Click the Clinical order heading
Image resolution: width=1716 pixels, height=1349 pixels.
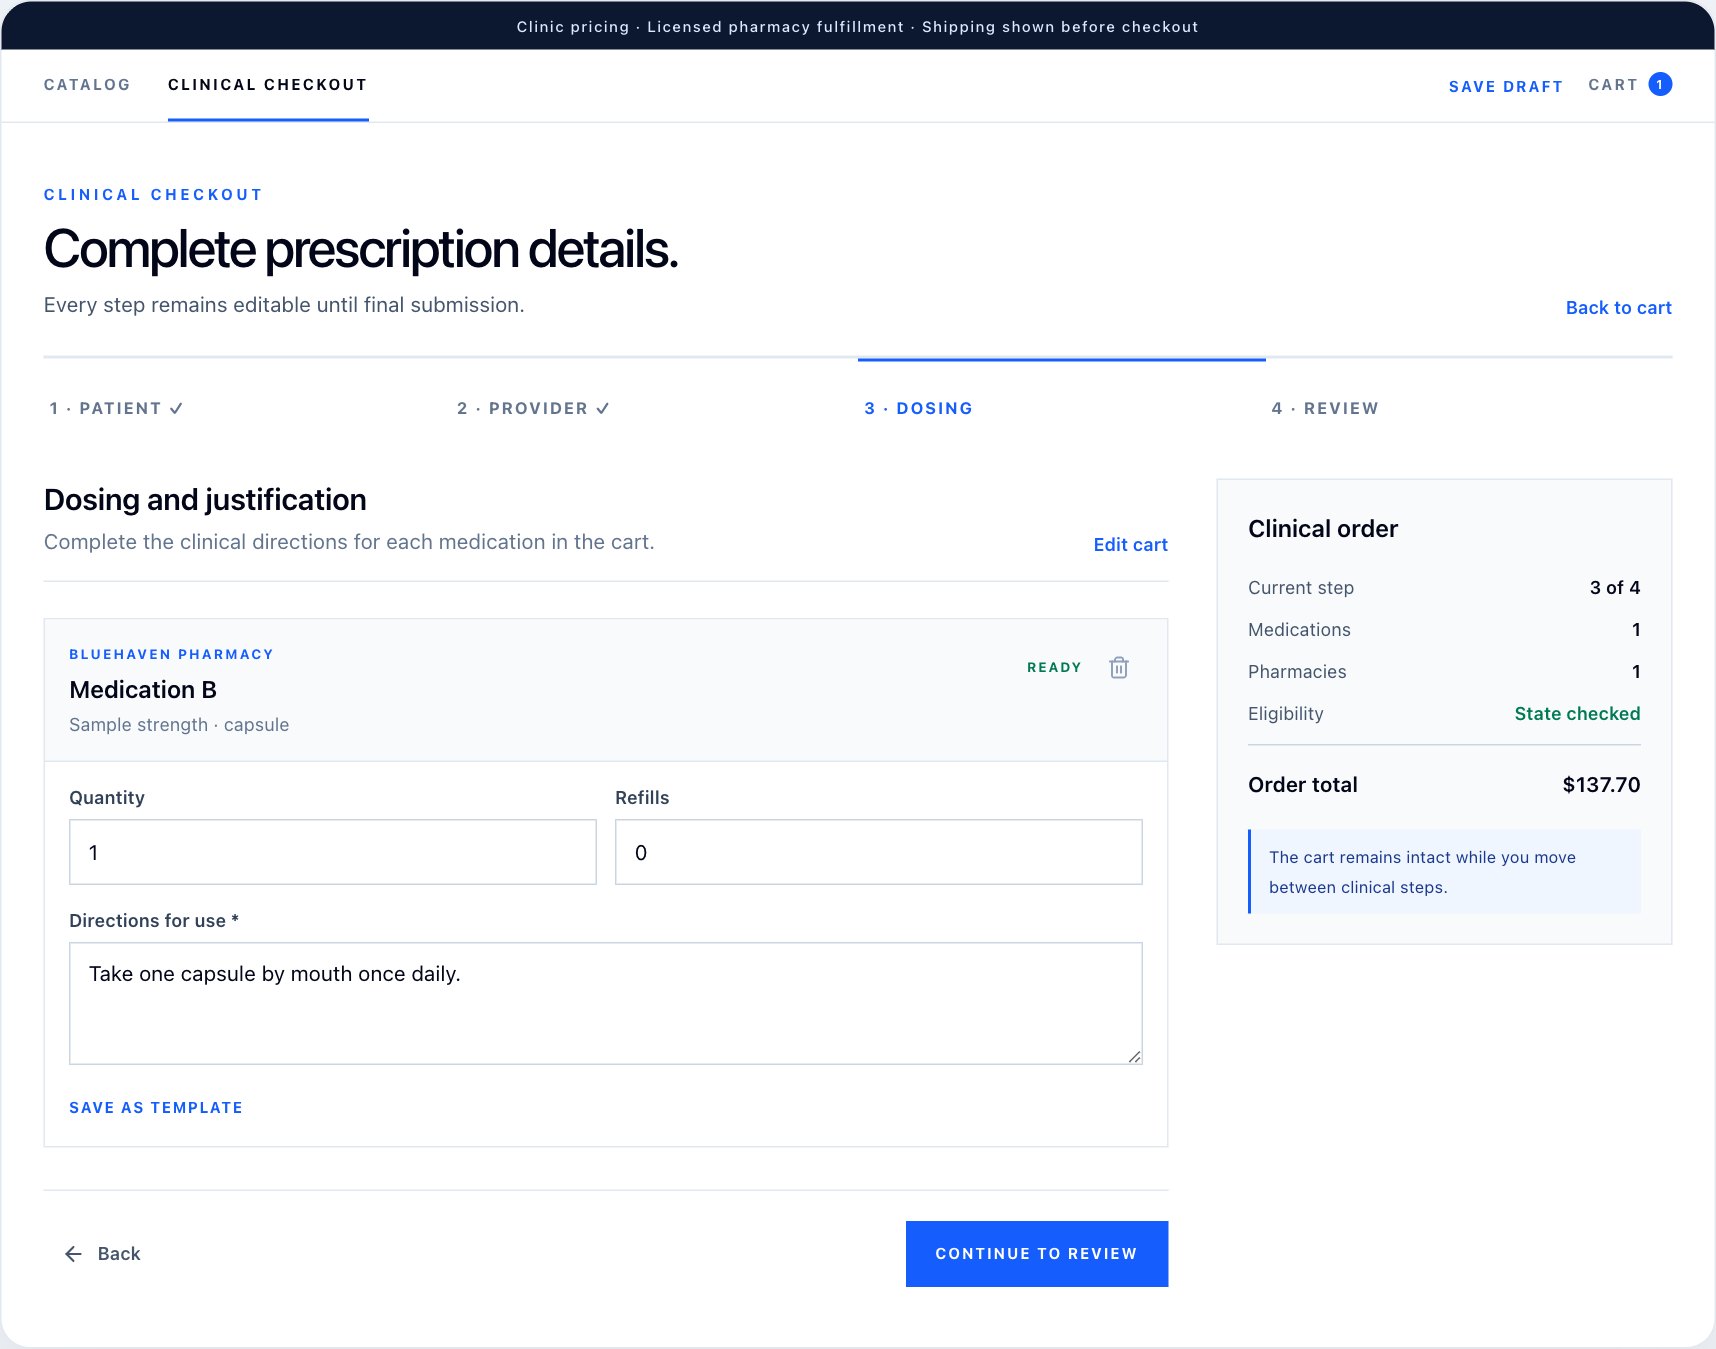tap(1323, 528)
